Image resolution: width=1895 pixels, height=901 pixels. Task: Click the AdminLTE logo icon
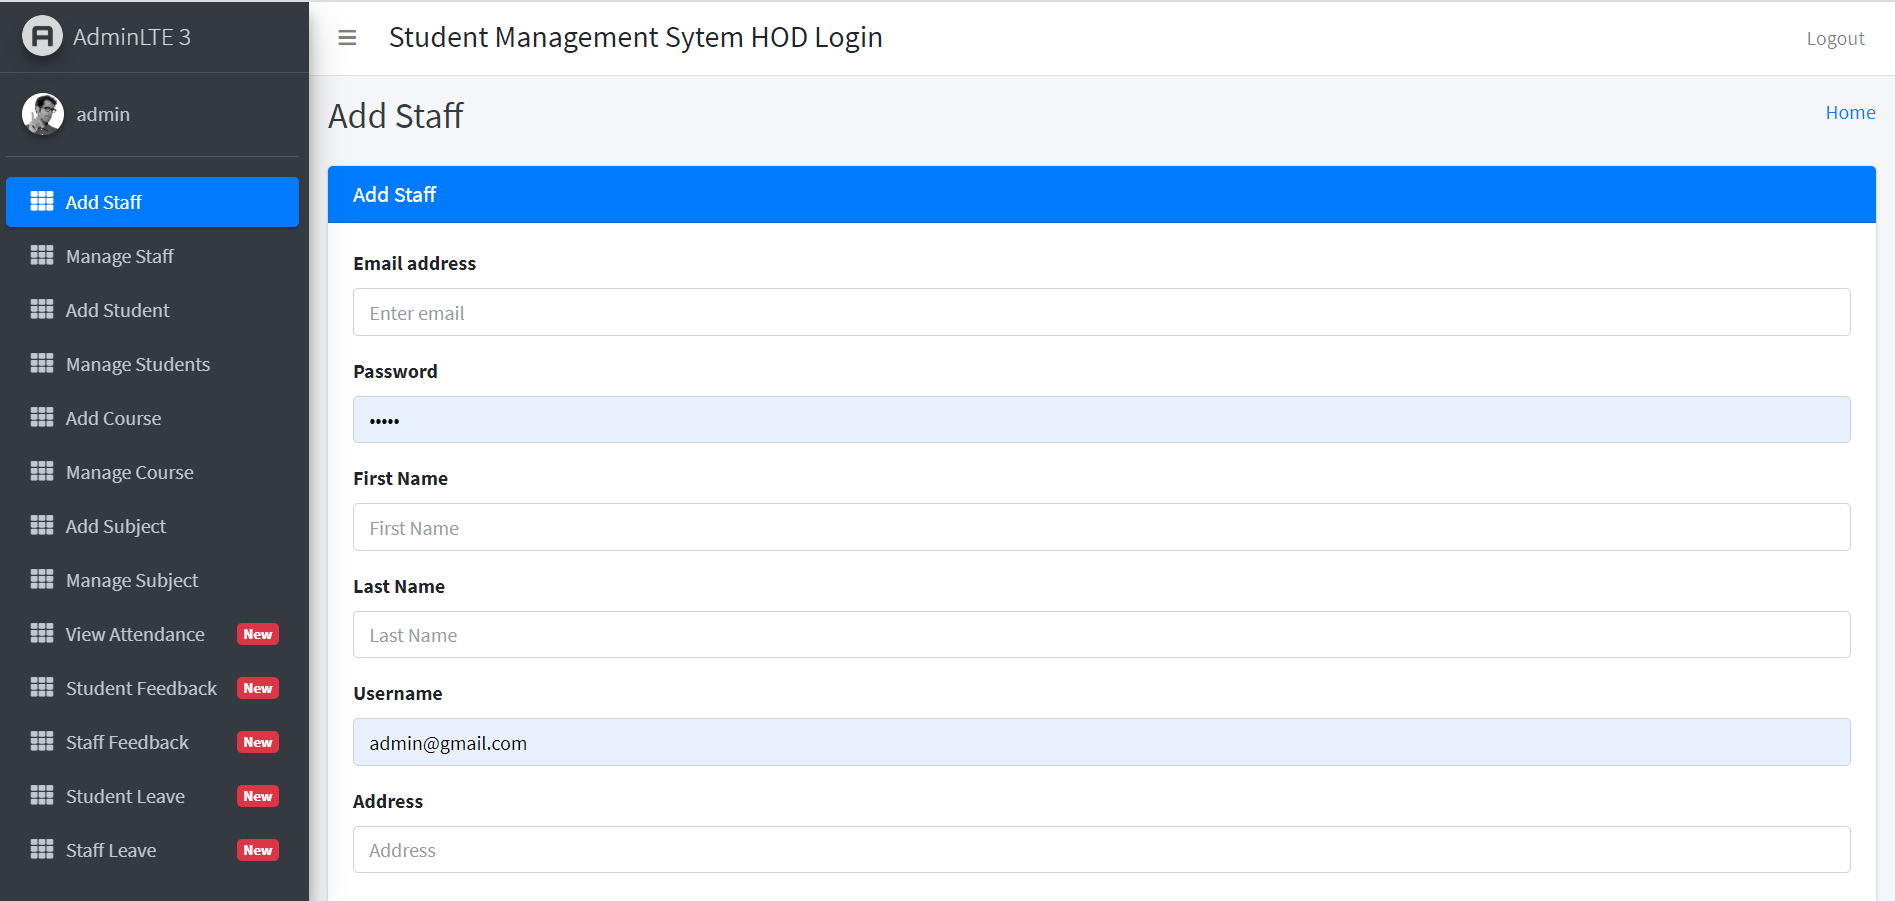click(42, 37)
